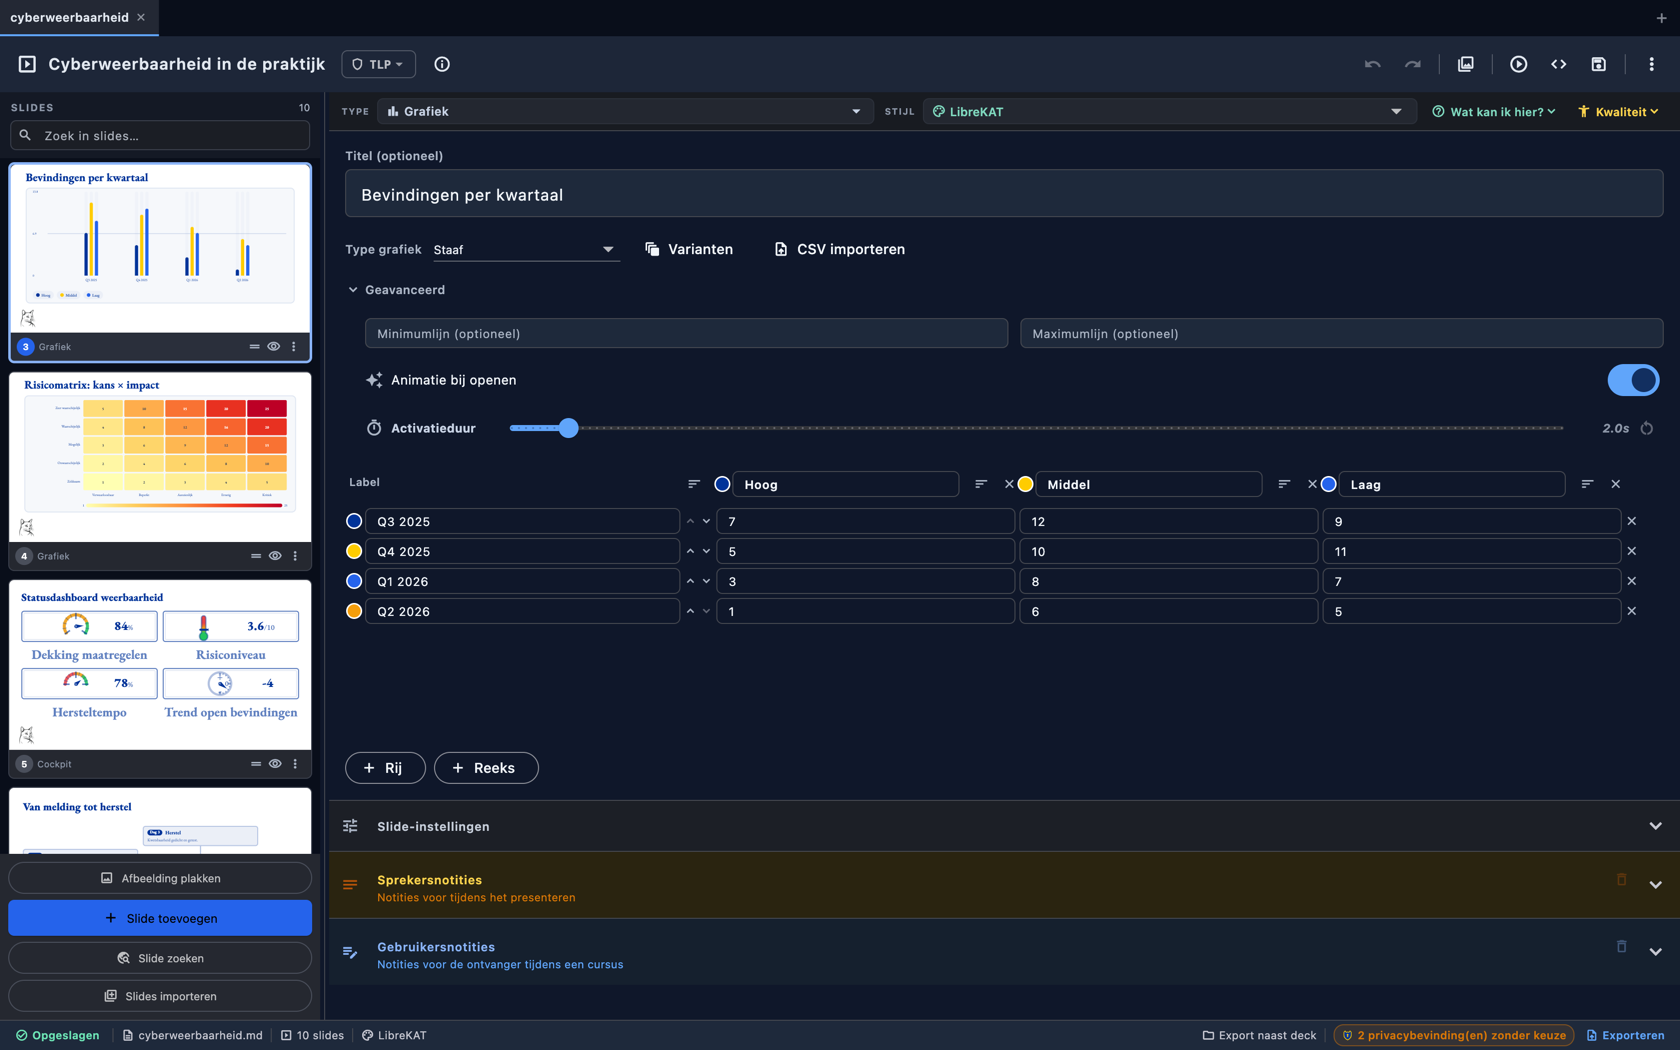Click Export naast deck in the status bar
The width and height of the screenshot is (1680, 1050).
pyautogui.click(x=1259, y=1035)
